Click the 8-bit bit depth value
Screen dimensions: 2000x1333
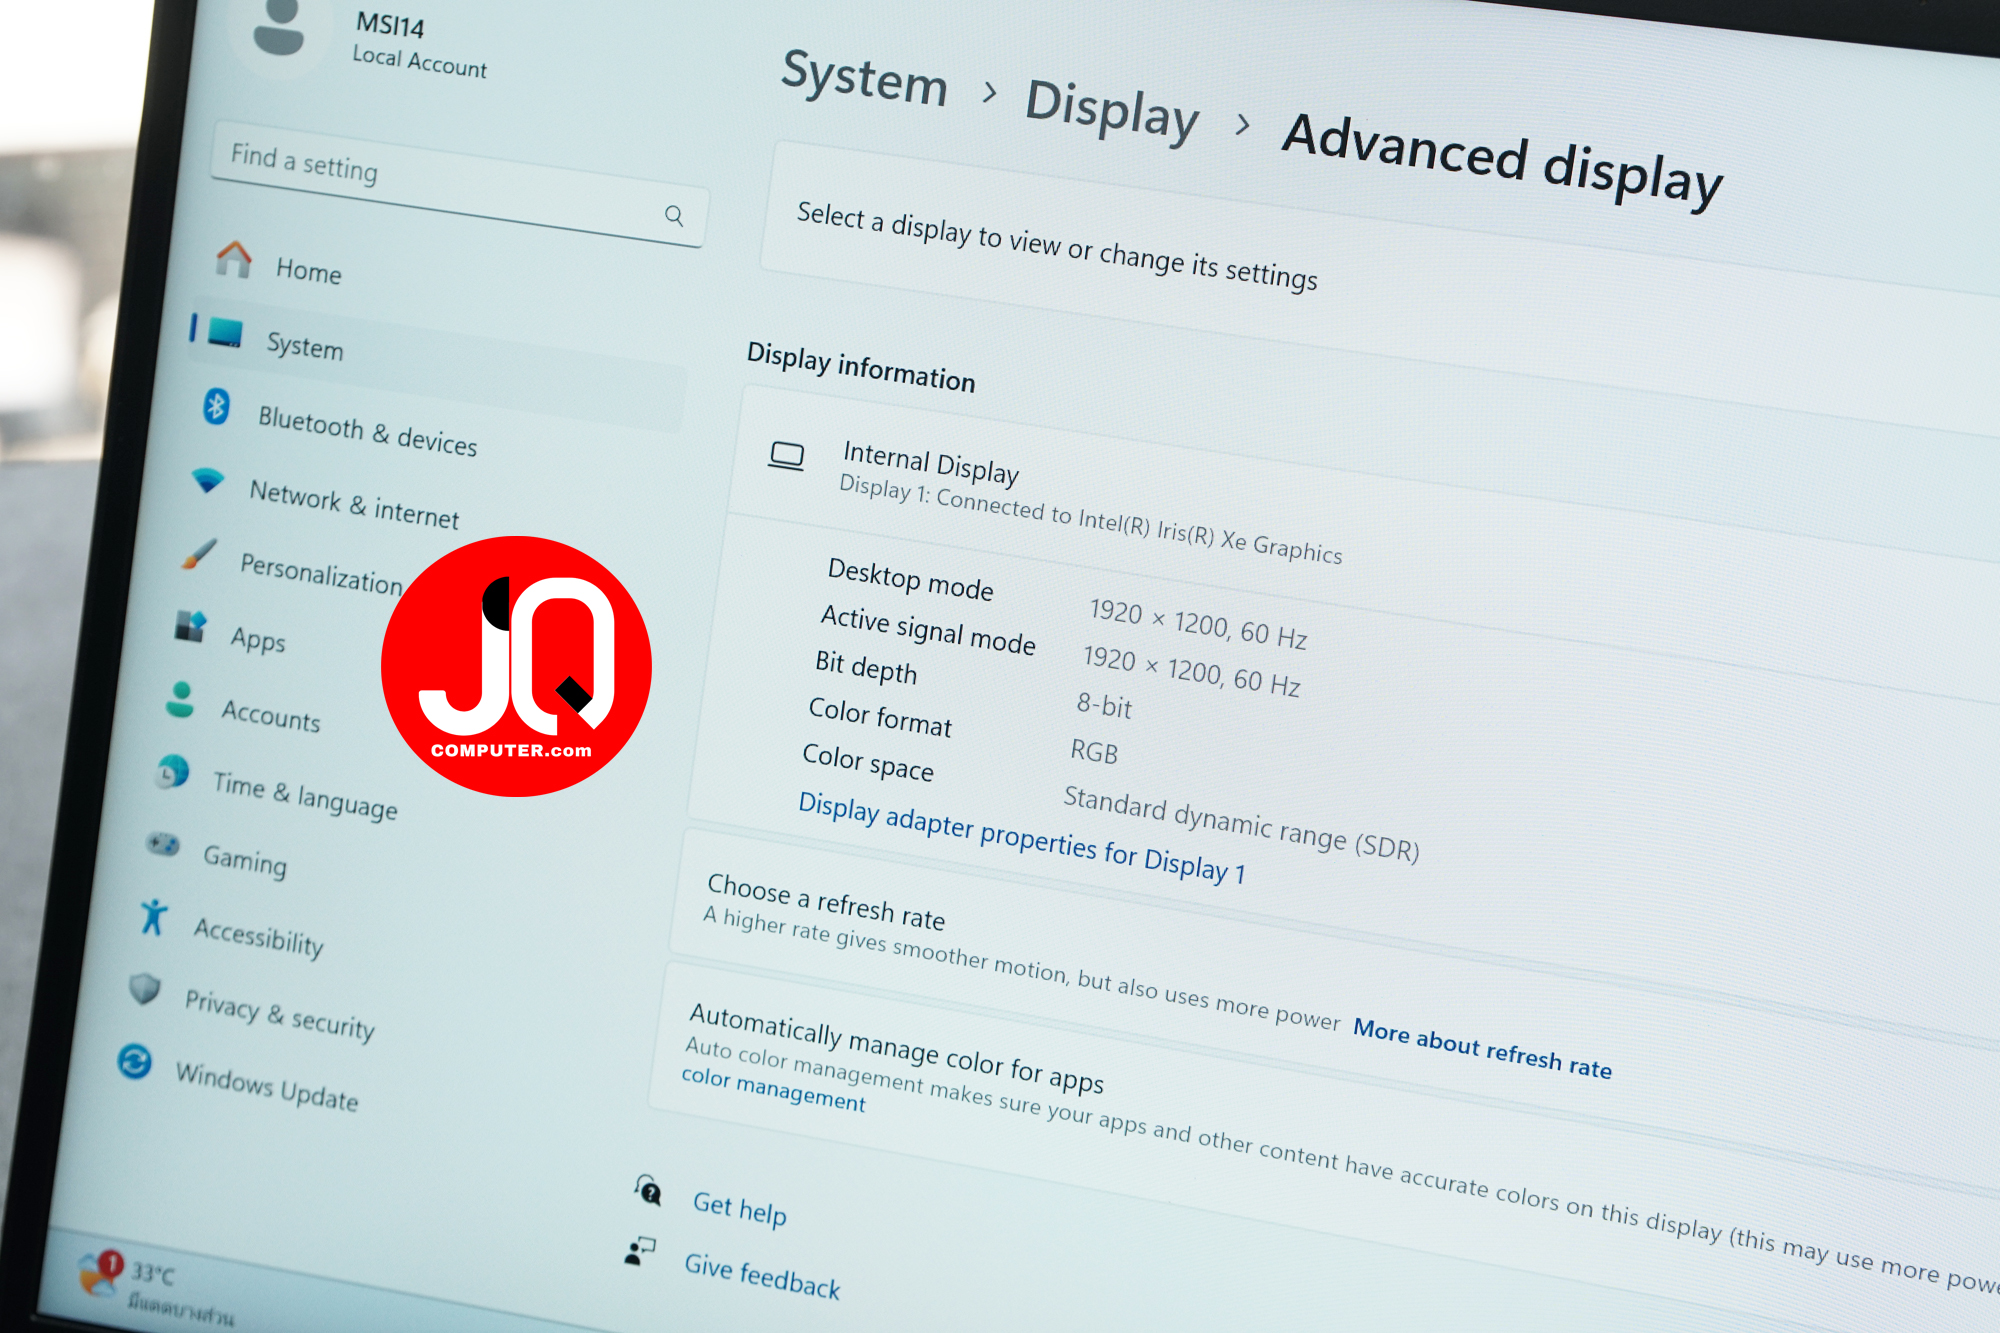pyautogui.click(x=1104, y=706)
